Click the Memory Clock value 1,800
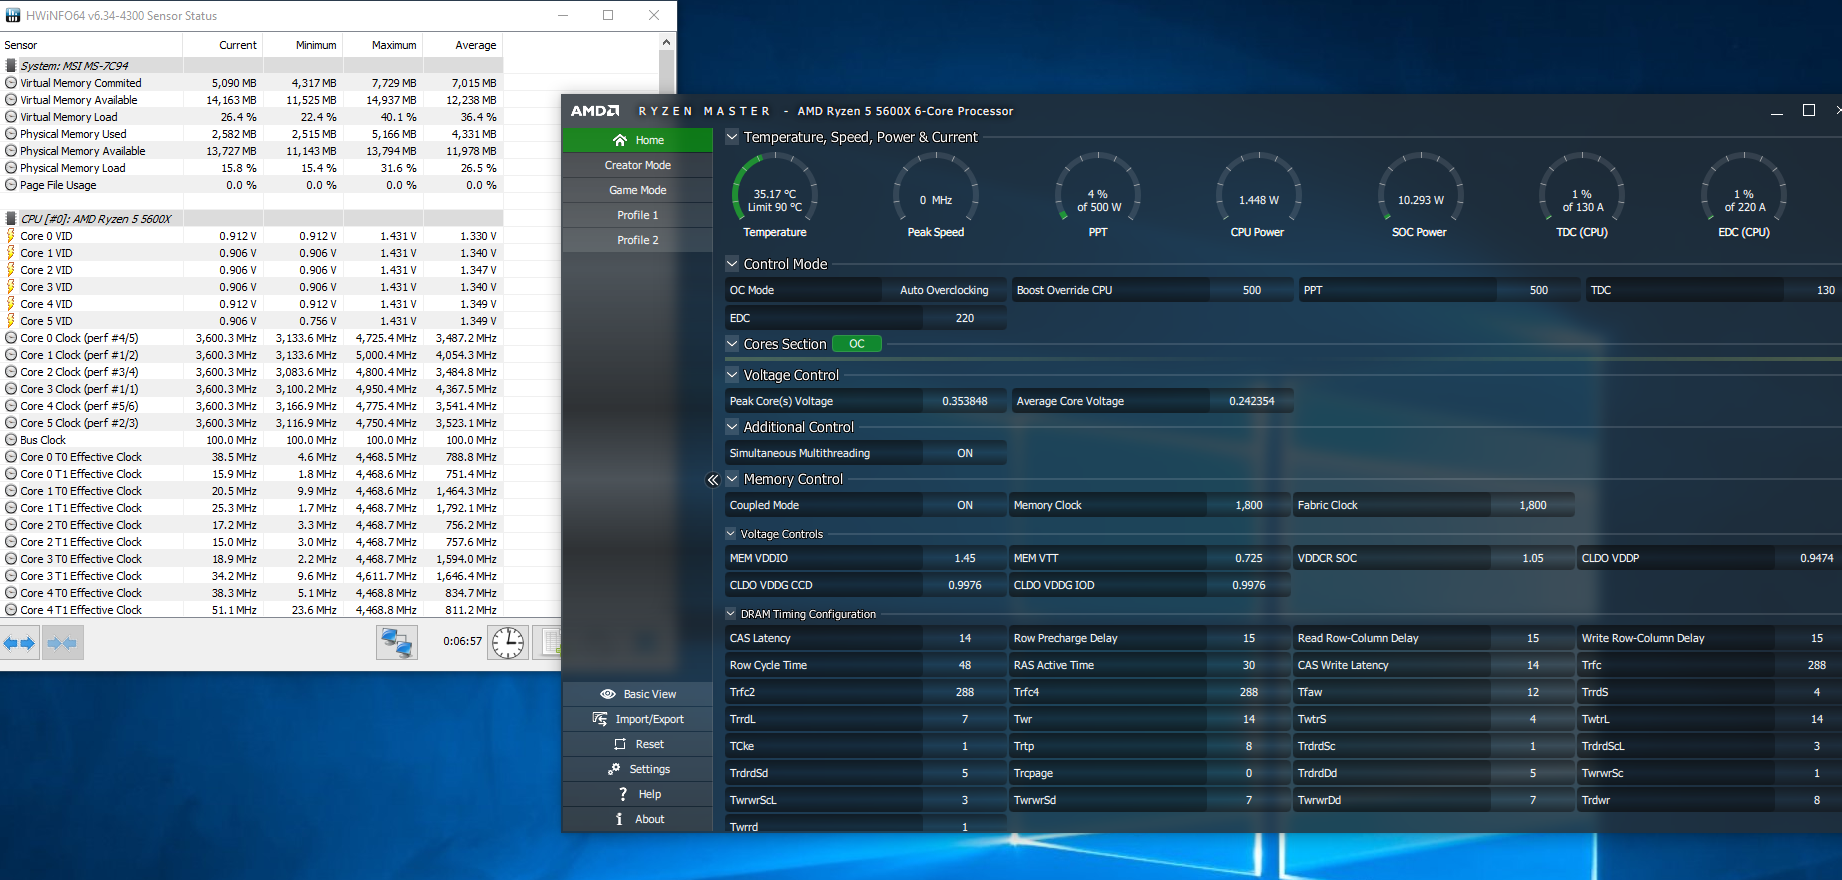 point(1249,505)
